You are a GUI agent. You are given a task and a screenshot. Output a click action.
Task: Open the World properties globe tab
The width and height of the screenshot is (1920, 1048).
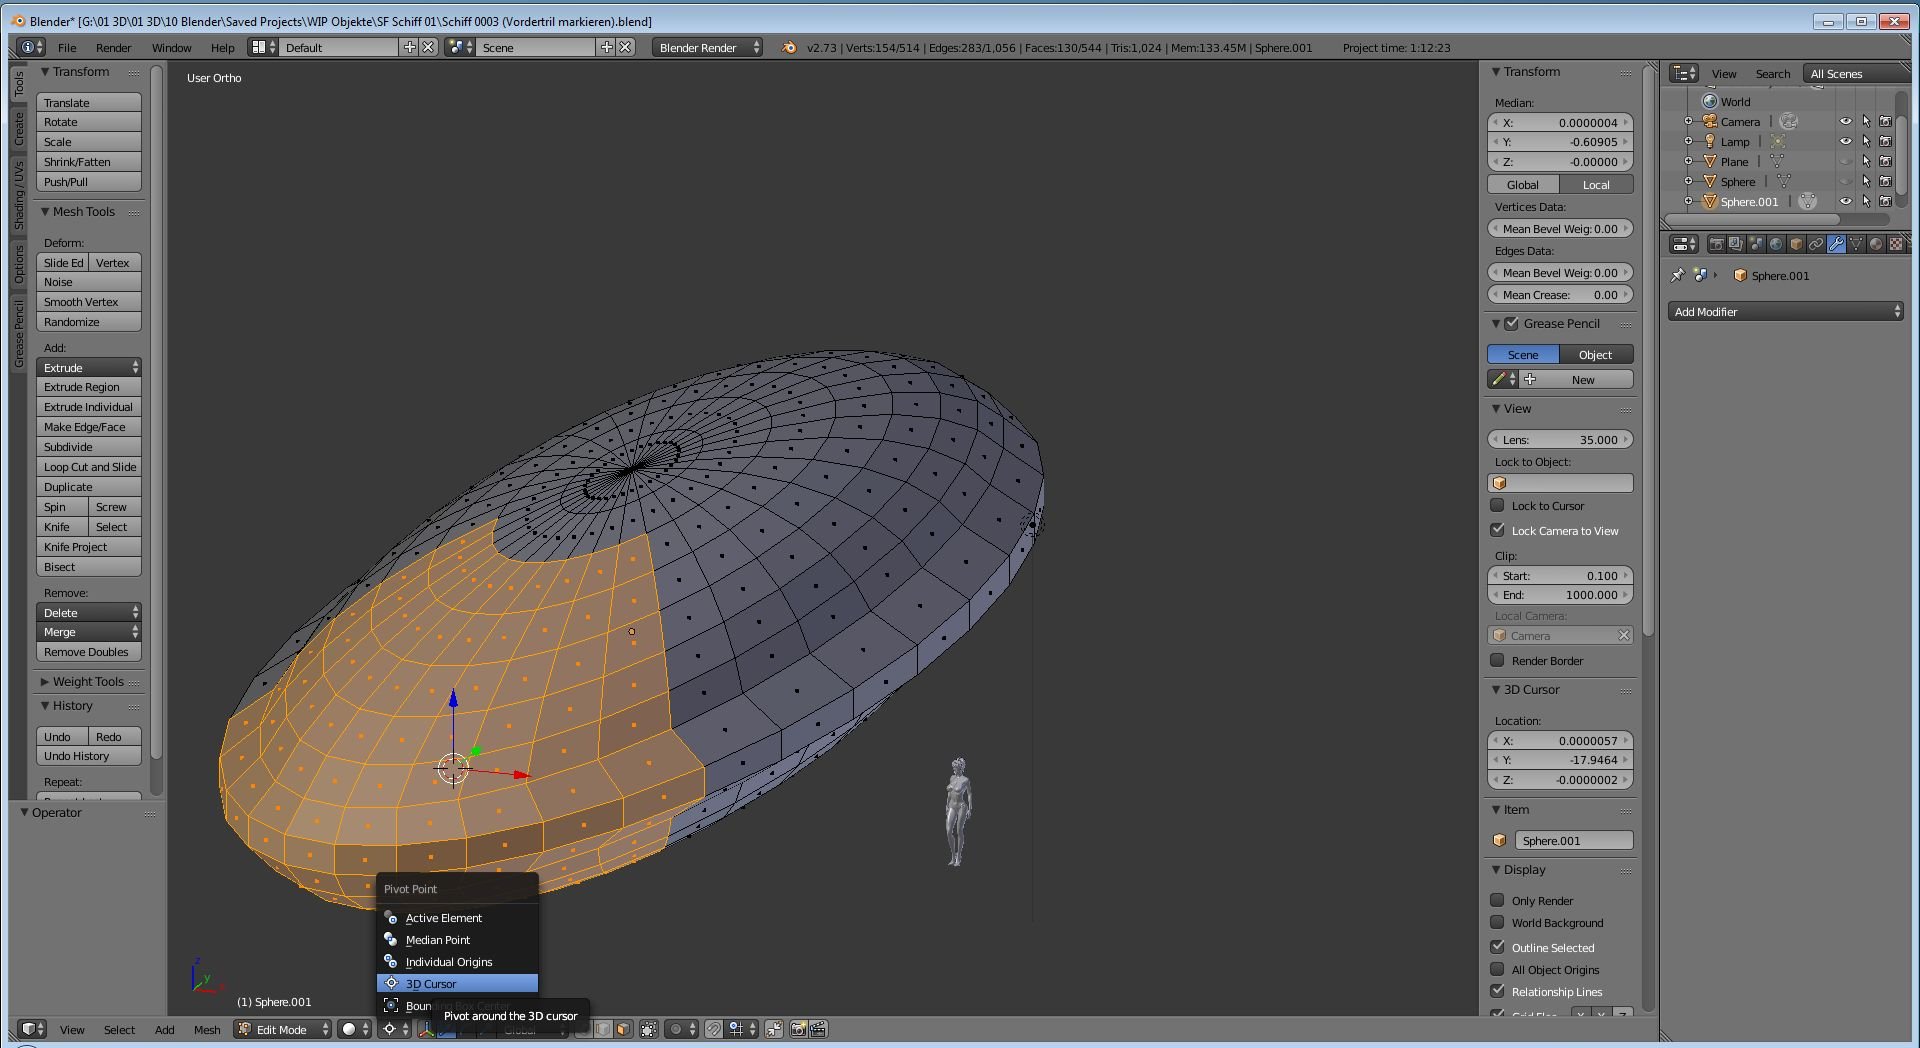1776,244
